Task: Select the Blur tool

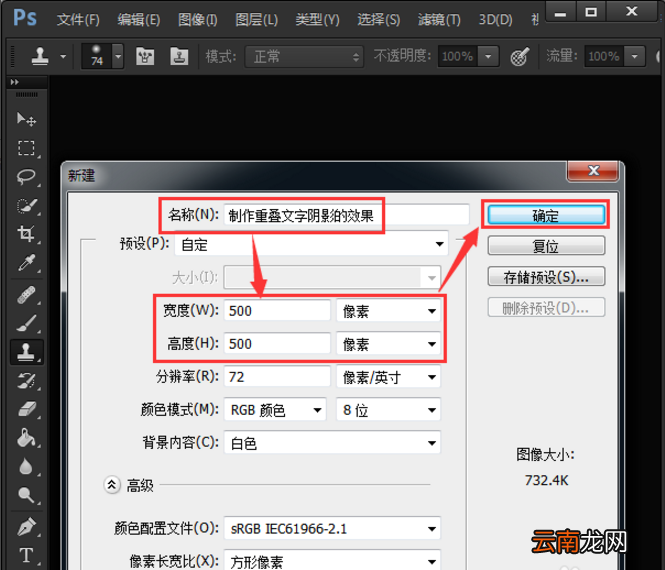Action: (26, 467)
